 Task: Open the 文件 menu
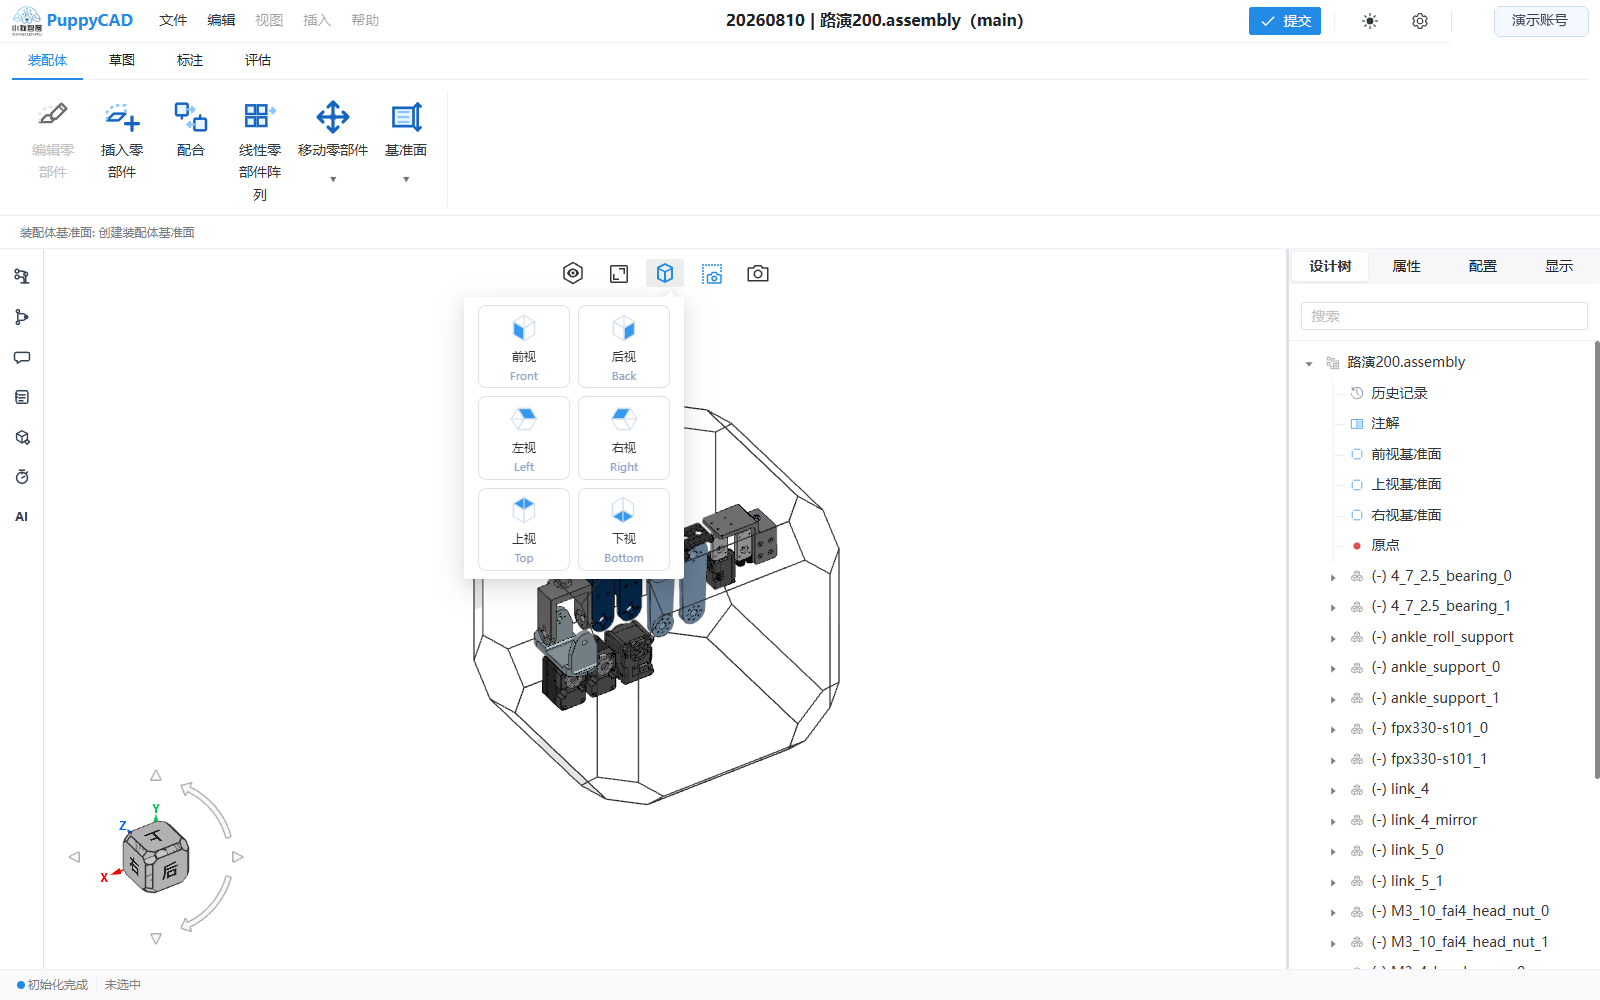173,20
